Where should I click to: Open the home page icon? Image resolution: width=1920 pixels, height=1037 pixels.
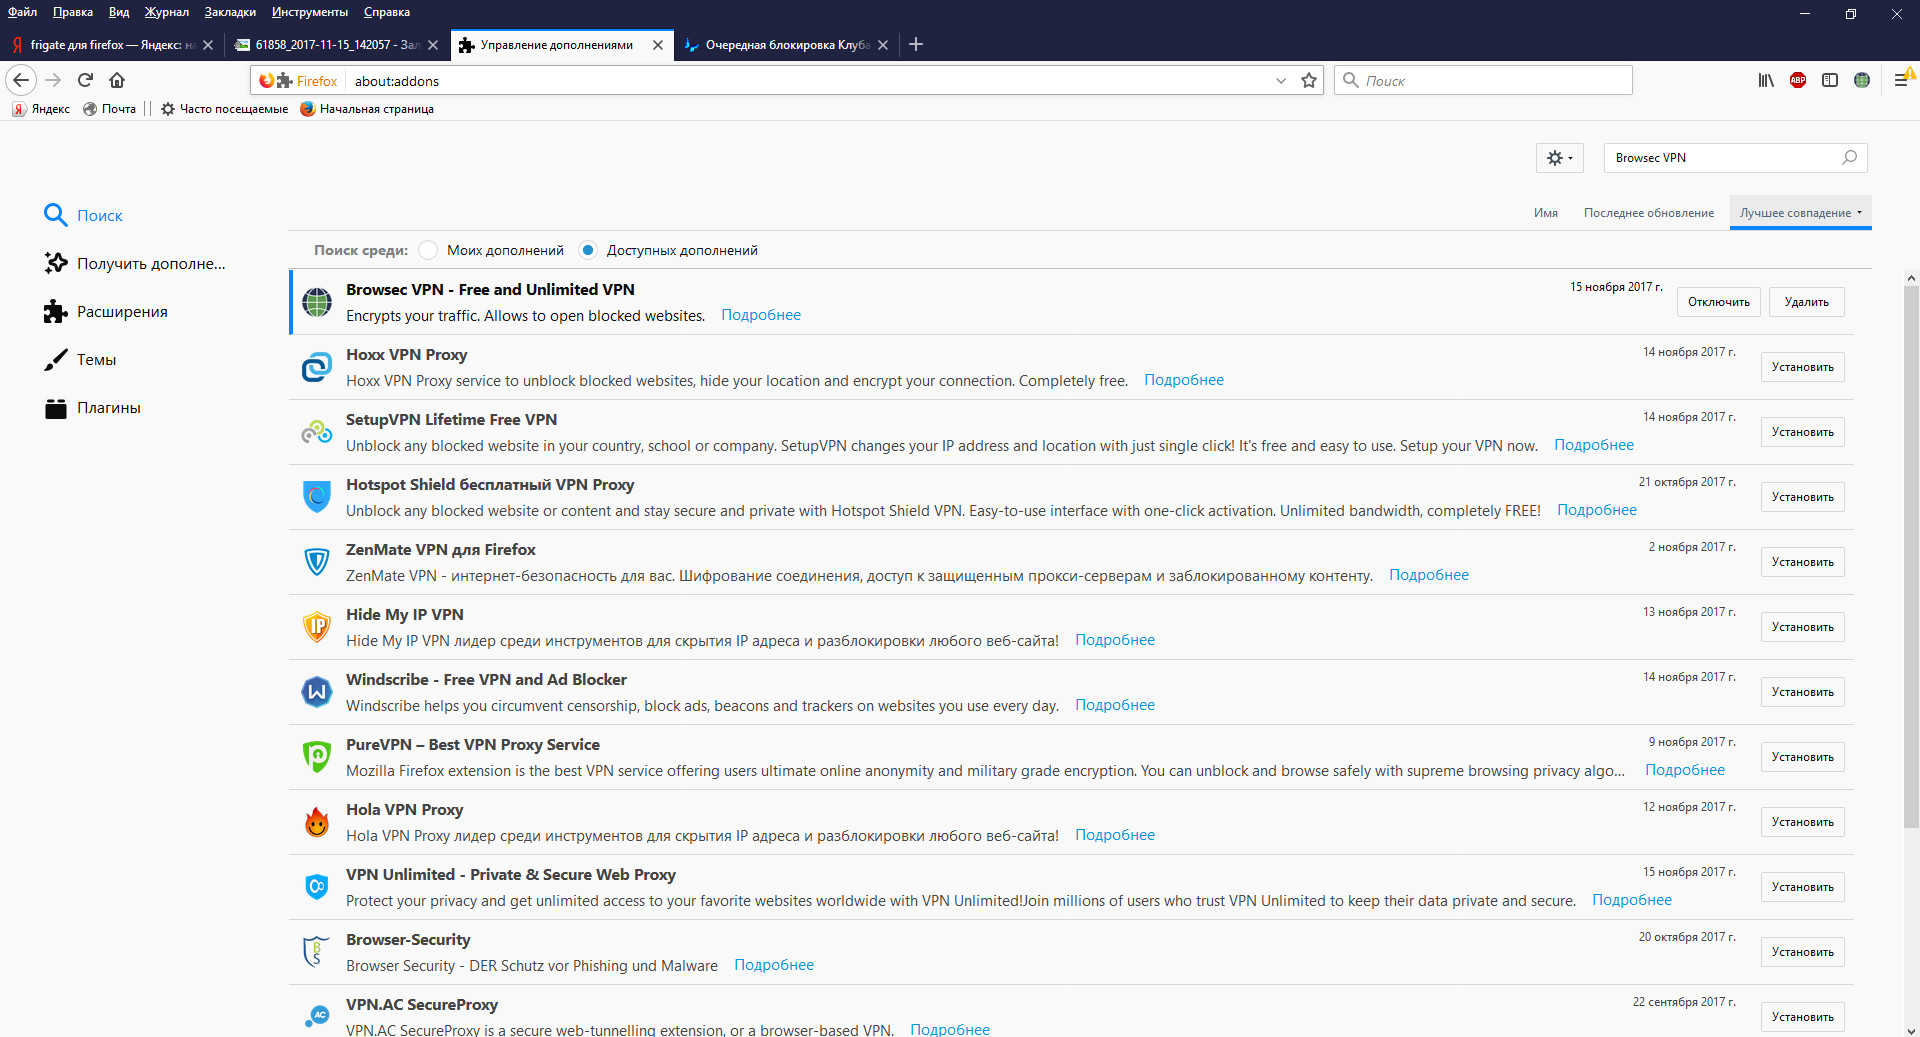(117, 80)
